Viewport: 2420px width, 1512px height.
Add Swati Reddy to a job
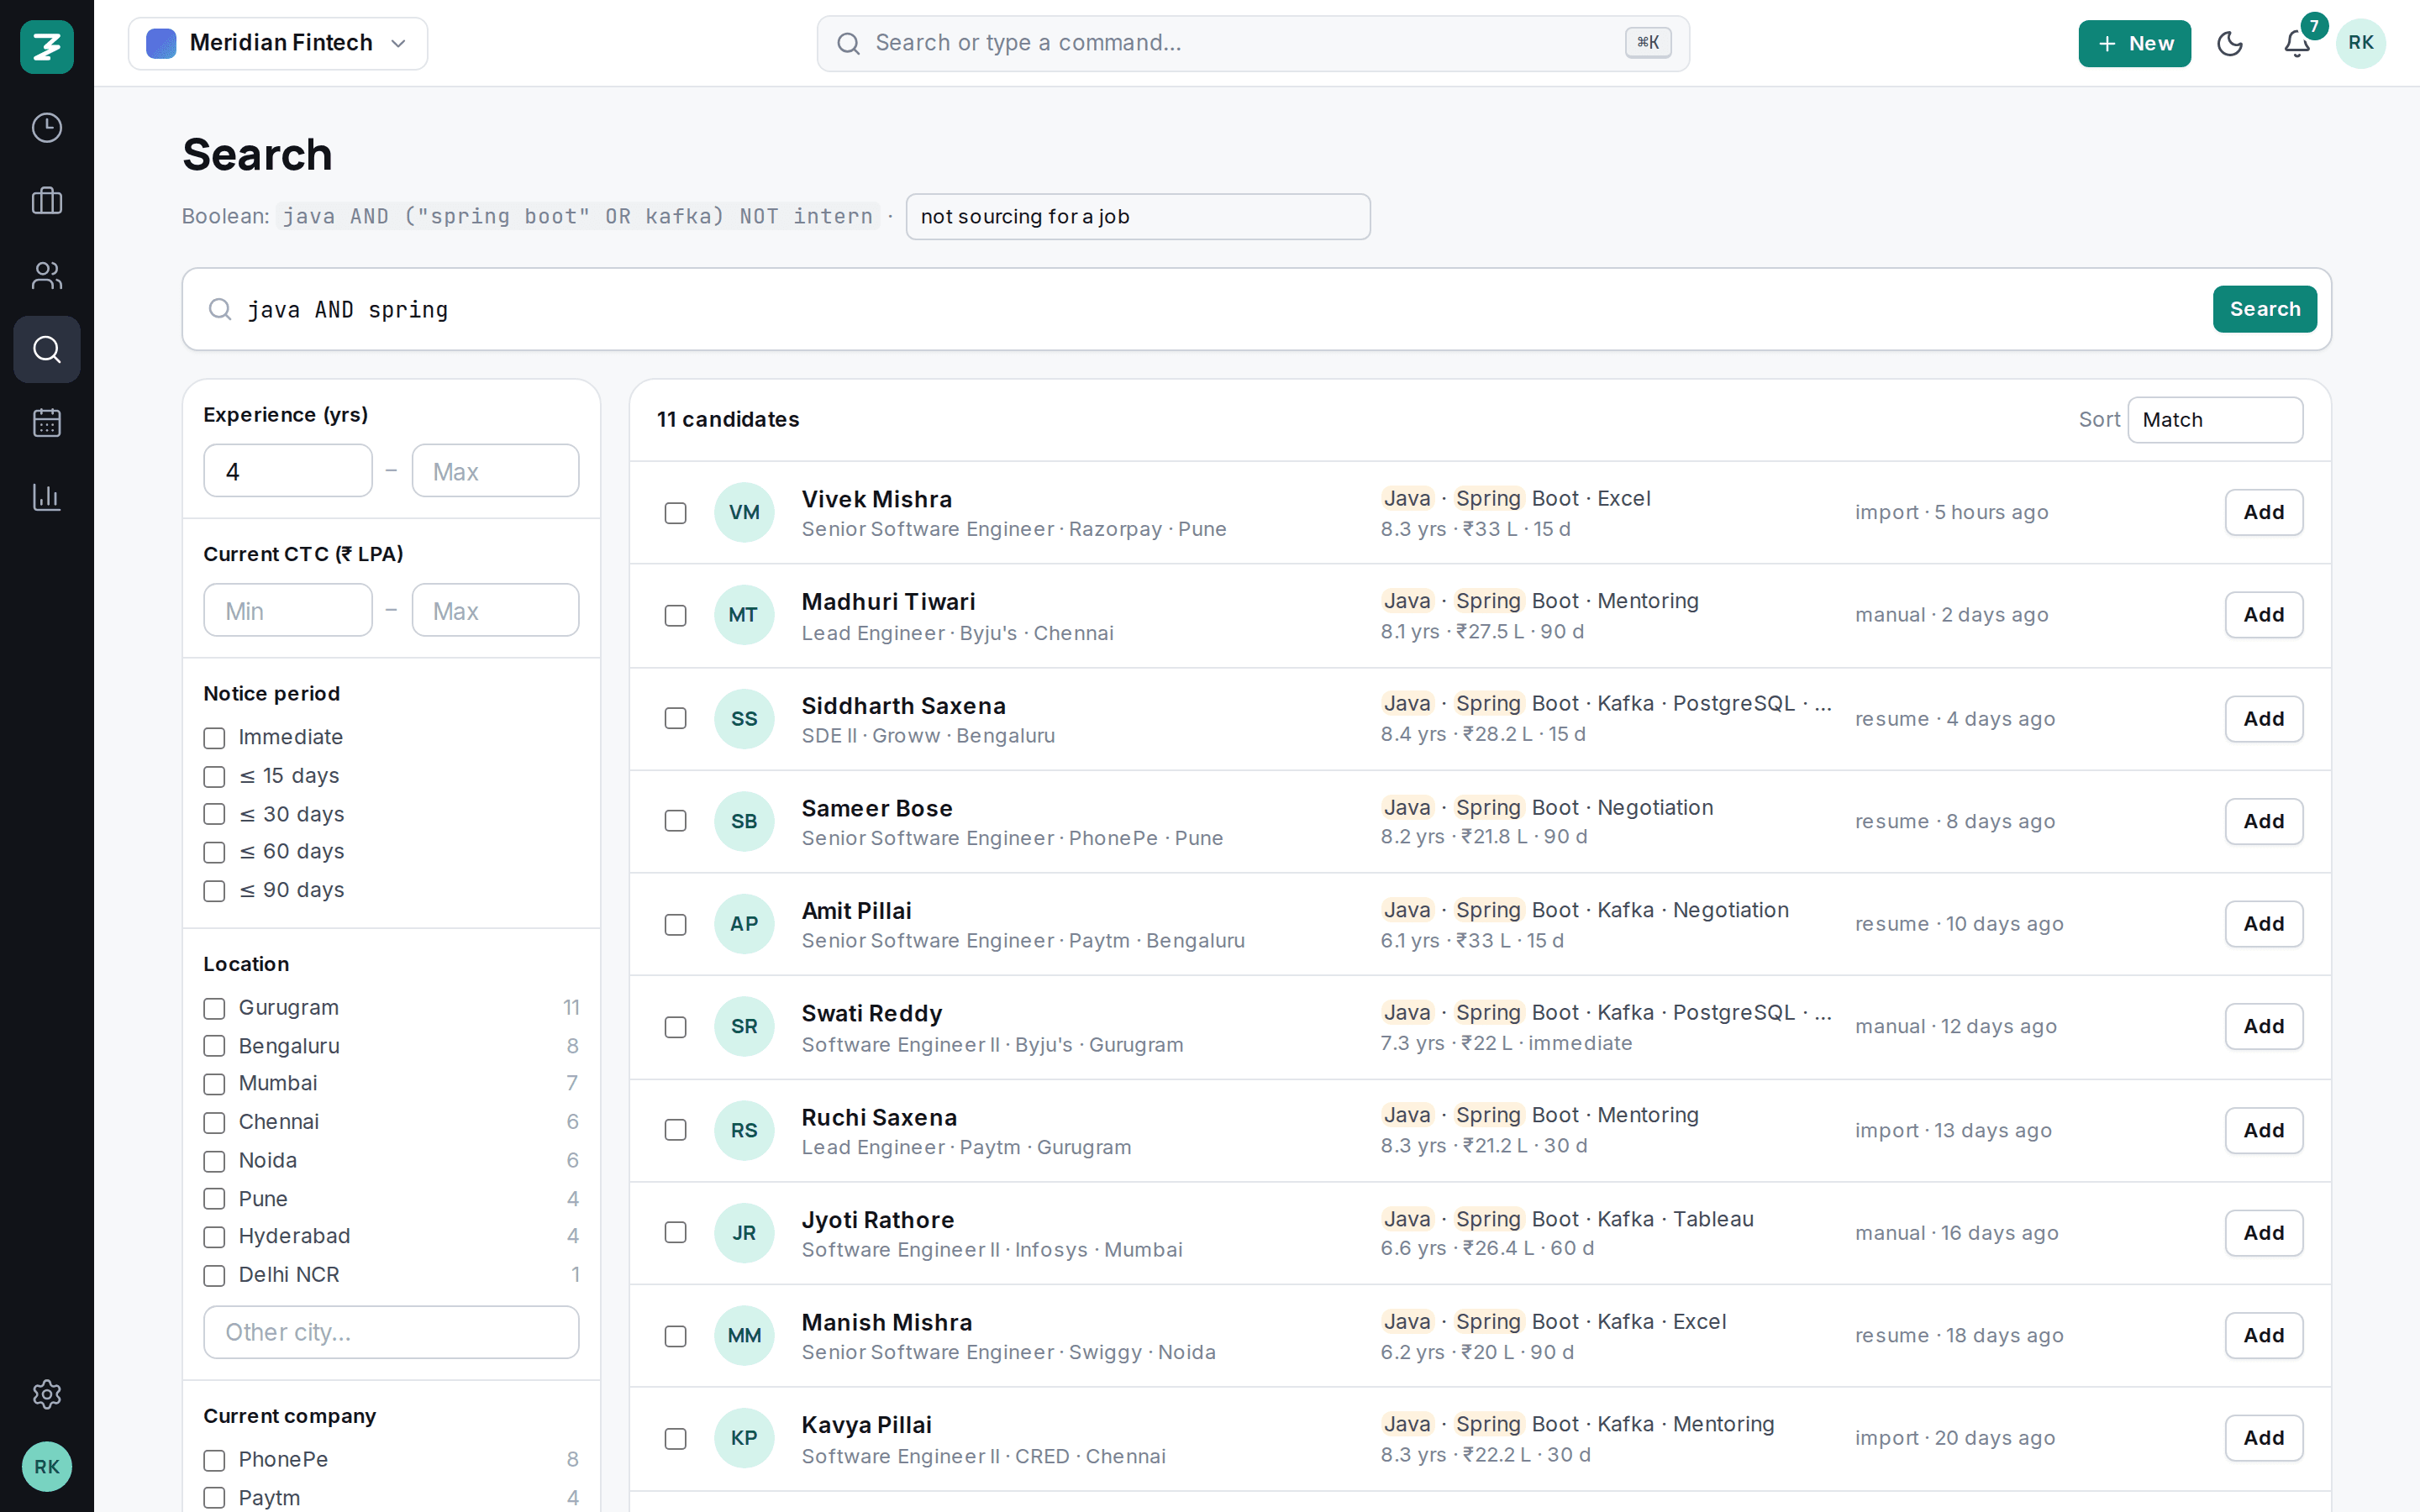2264,1026
